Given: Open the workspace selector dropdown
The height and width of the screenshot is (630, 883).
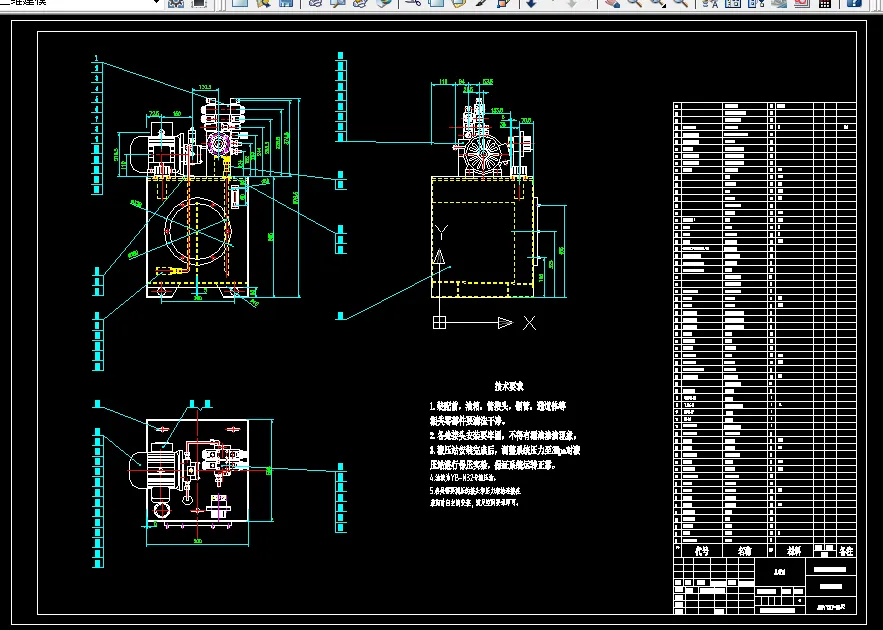Looking at the screenshot, I should [x=156, y=2].
